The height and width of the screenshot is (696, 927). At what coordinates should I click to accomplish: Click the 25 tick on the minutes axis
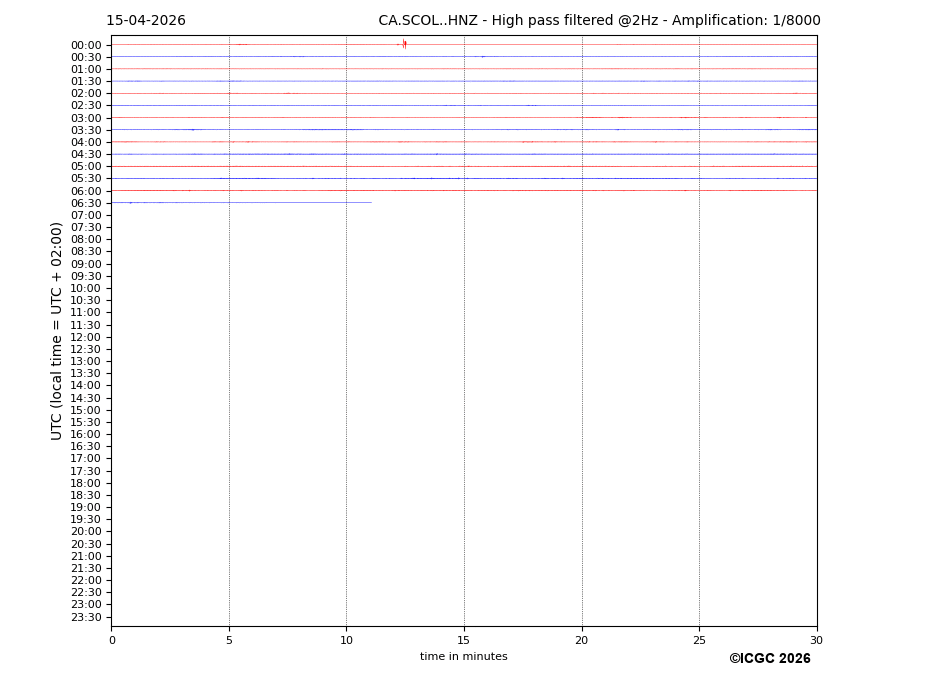pos(699,640)
